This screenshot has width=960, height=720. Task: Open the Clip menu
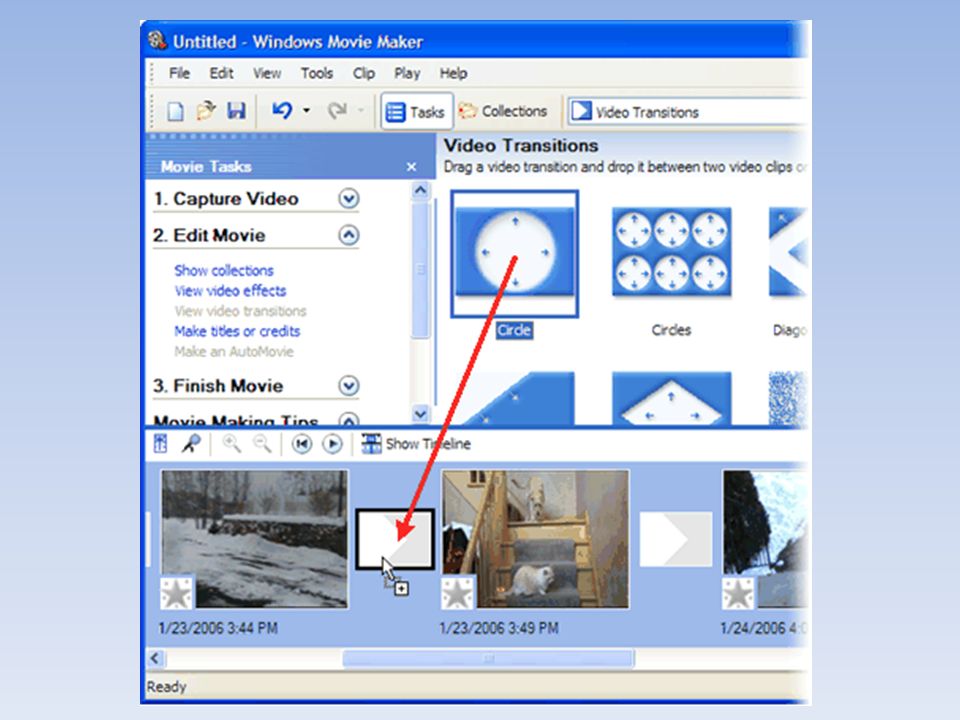[364, 73]
